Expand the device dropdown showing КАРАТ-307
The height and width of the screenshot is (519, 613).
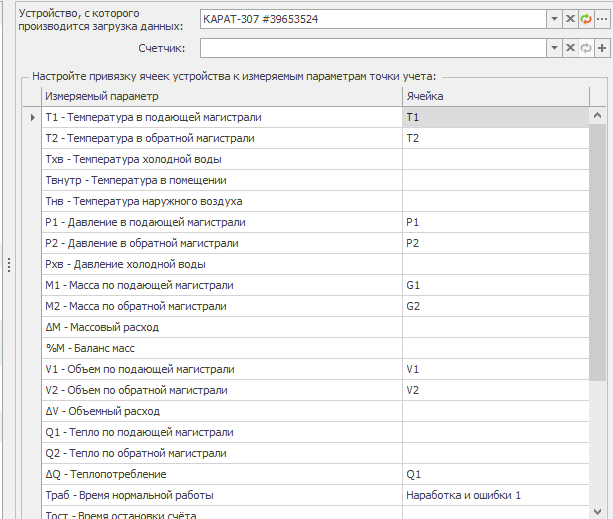(x=554, y=19)
